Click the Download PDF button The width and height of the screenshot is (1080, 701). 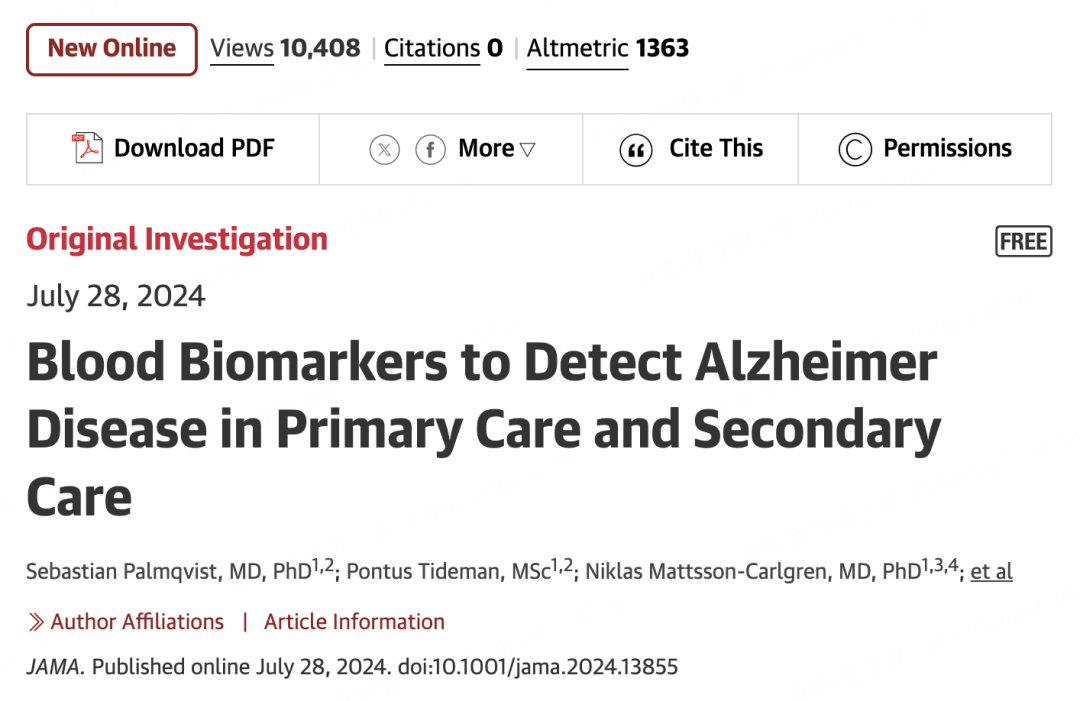(x=193, y=149)
